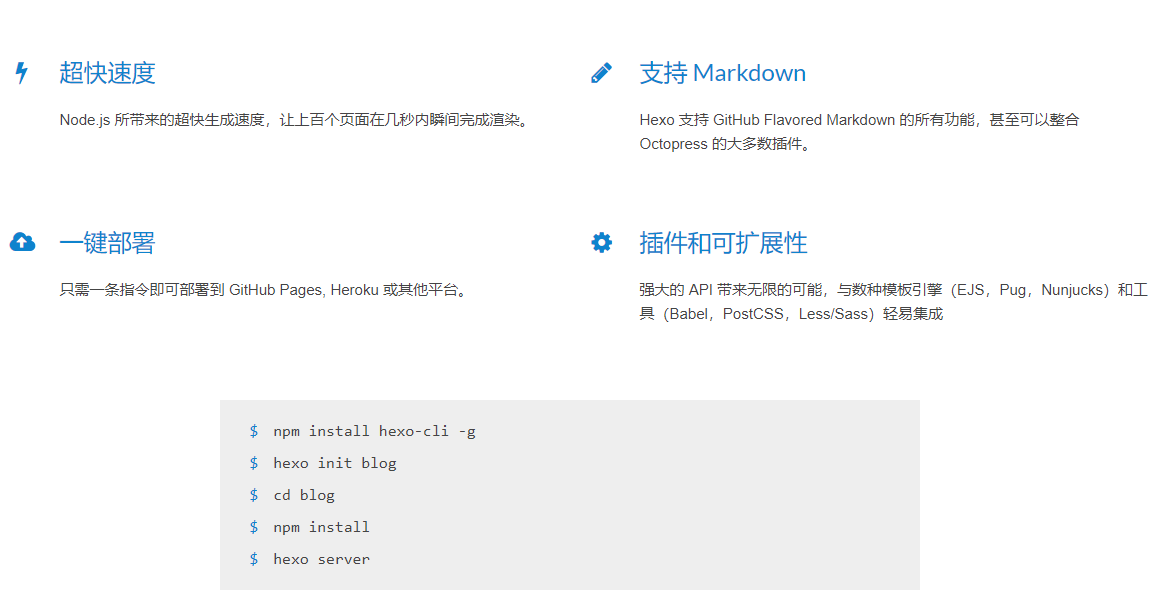The width and height of the screenshot is (1163, 602).
Task: Select the 超快速度 heading
Action: 108,73
